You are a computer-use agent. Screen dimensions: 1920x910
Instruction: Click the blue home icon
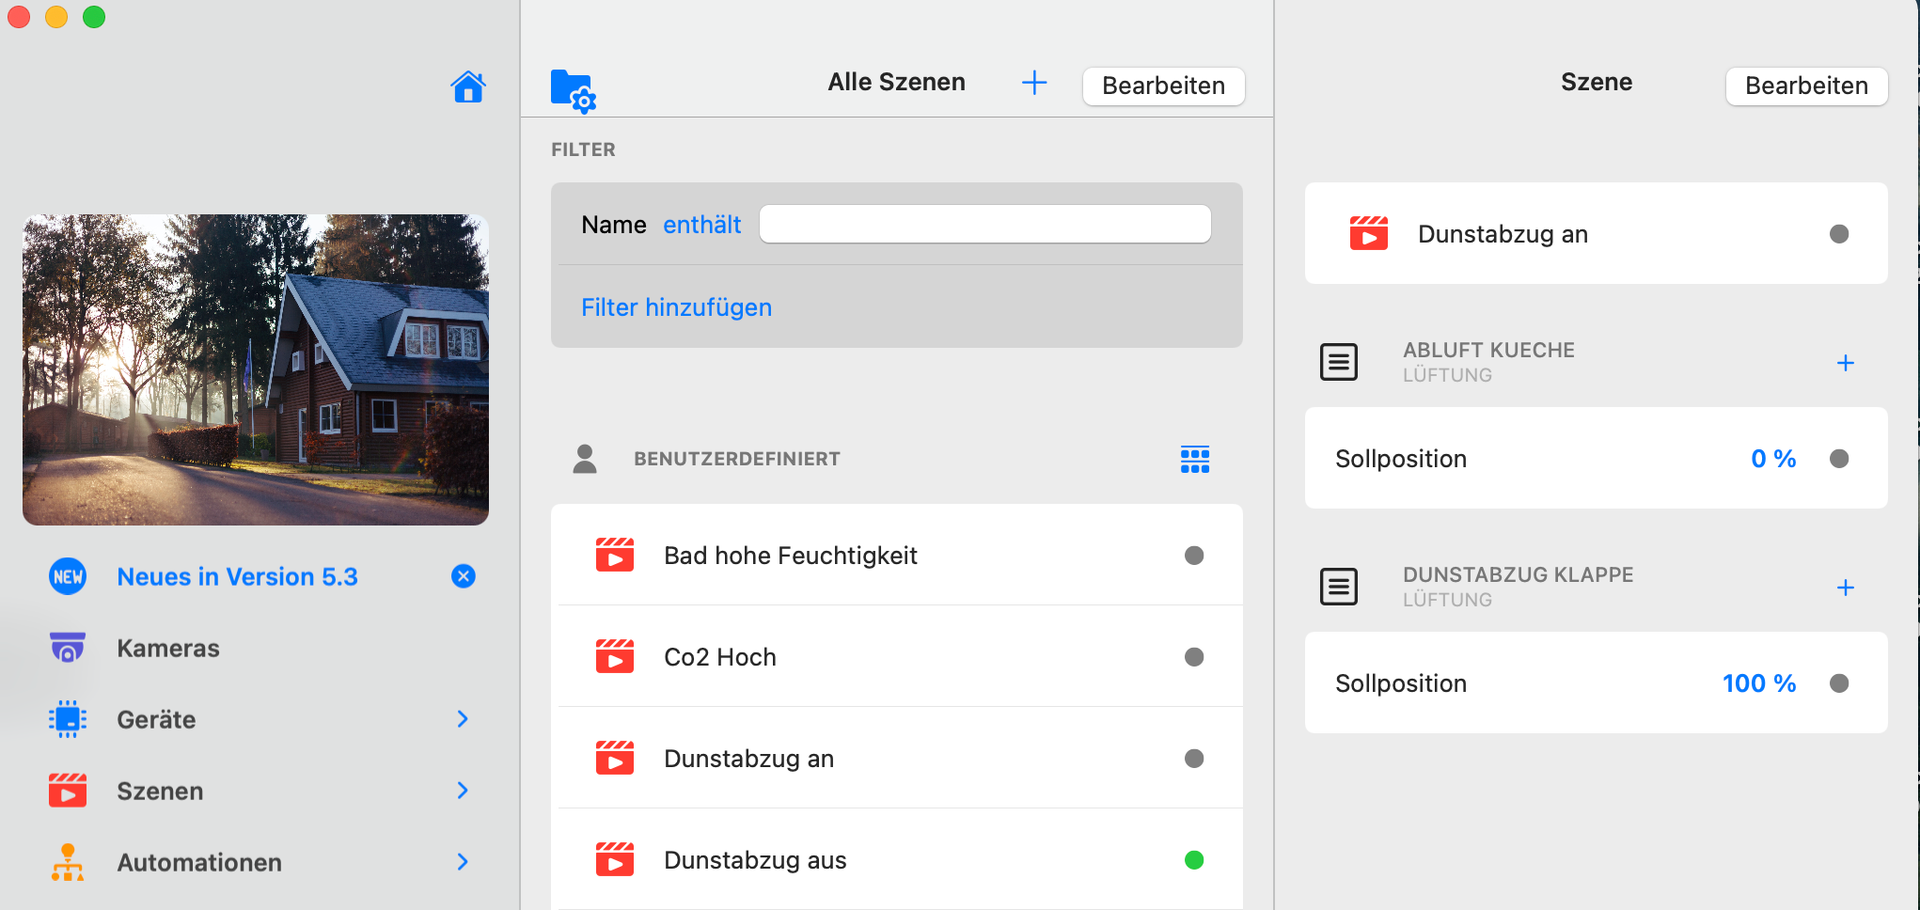pyautogui.click(x=468, y=88)
